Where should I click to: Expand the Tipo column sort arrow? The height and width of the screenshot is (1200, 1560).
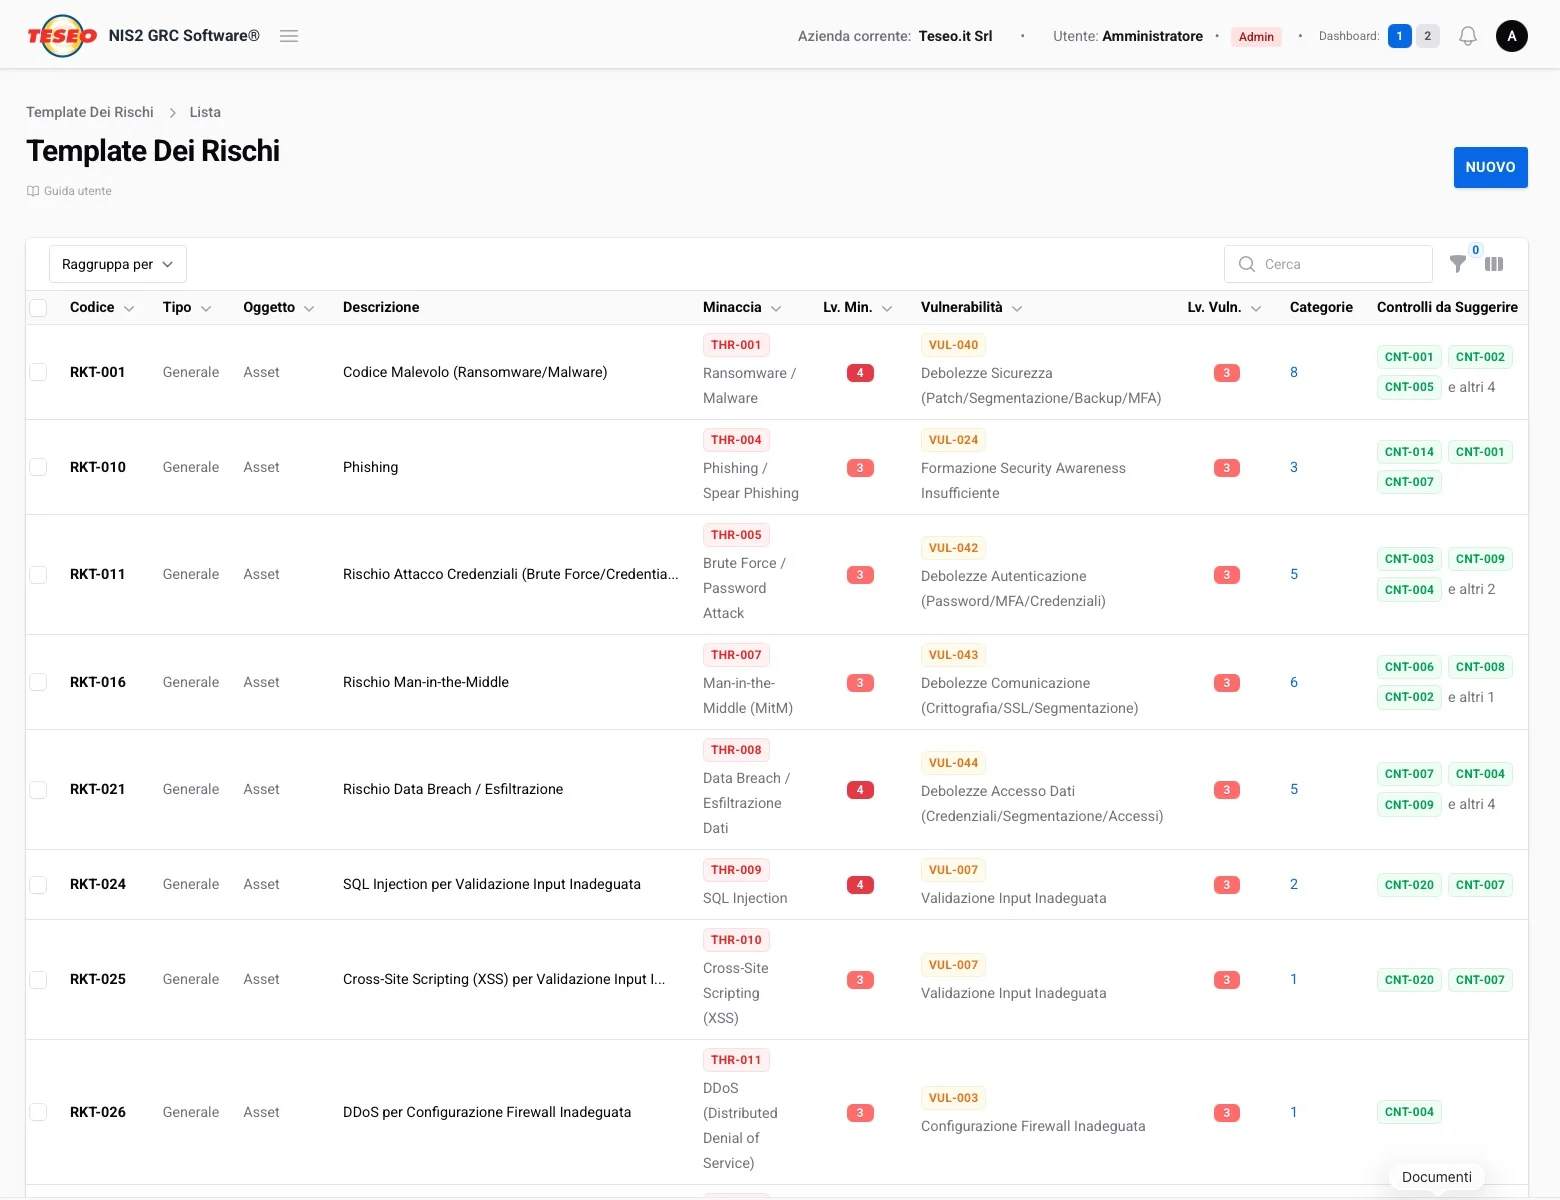point(206,309)
